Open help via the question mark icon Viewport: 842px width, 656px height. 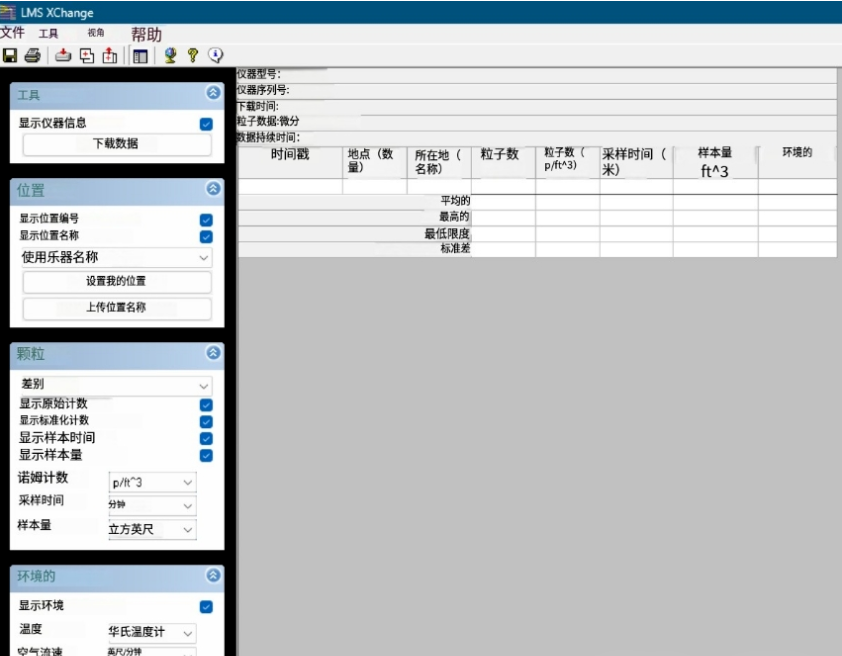(192, 56)
